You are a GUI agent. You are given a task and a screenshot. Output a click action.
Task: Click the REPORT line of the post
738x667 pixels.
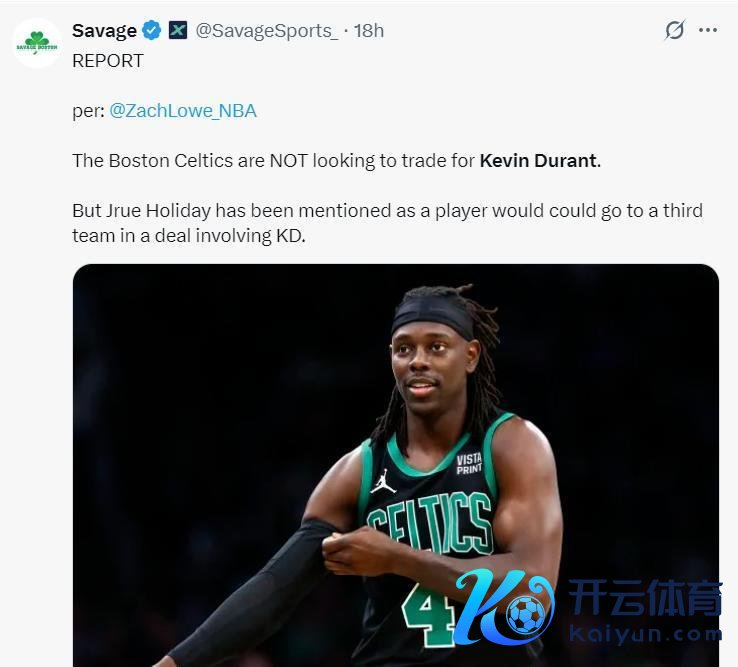coord(108,61)
